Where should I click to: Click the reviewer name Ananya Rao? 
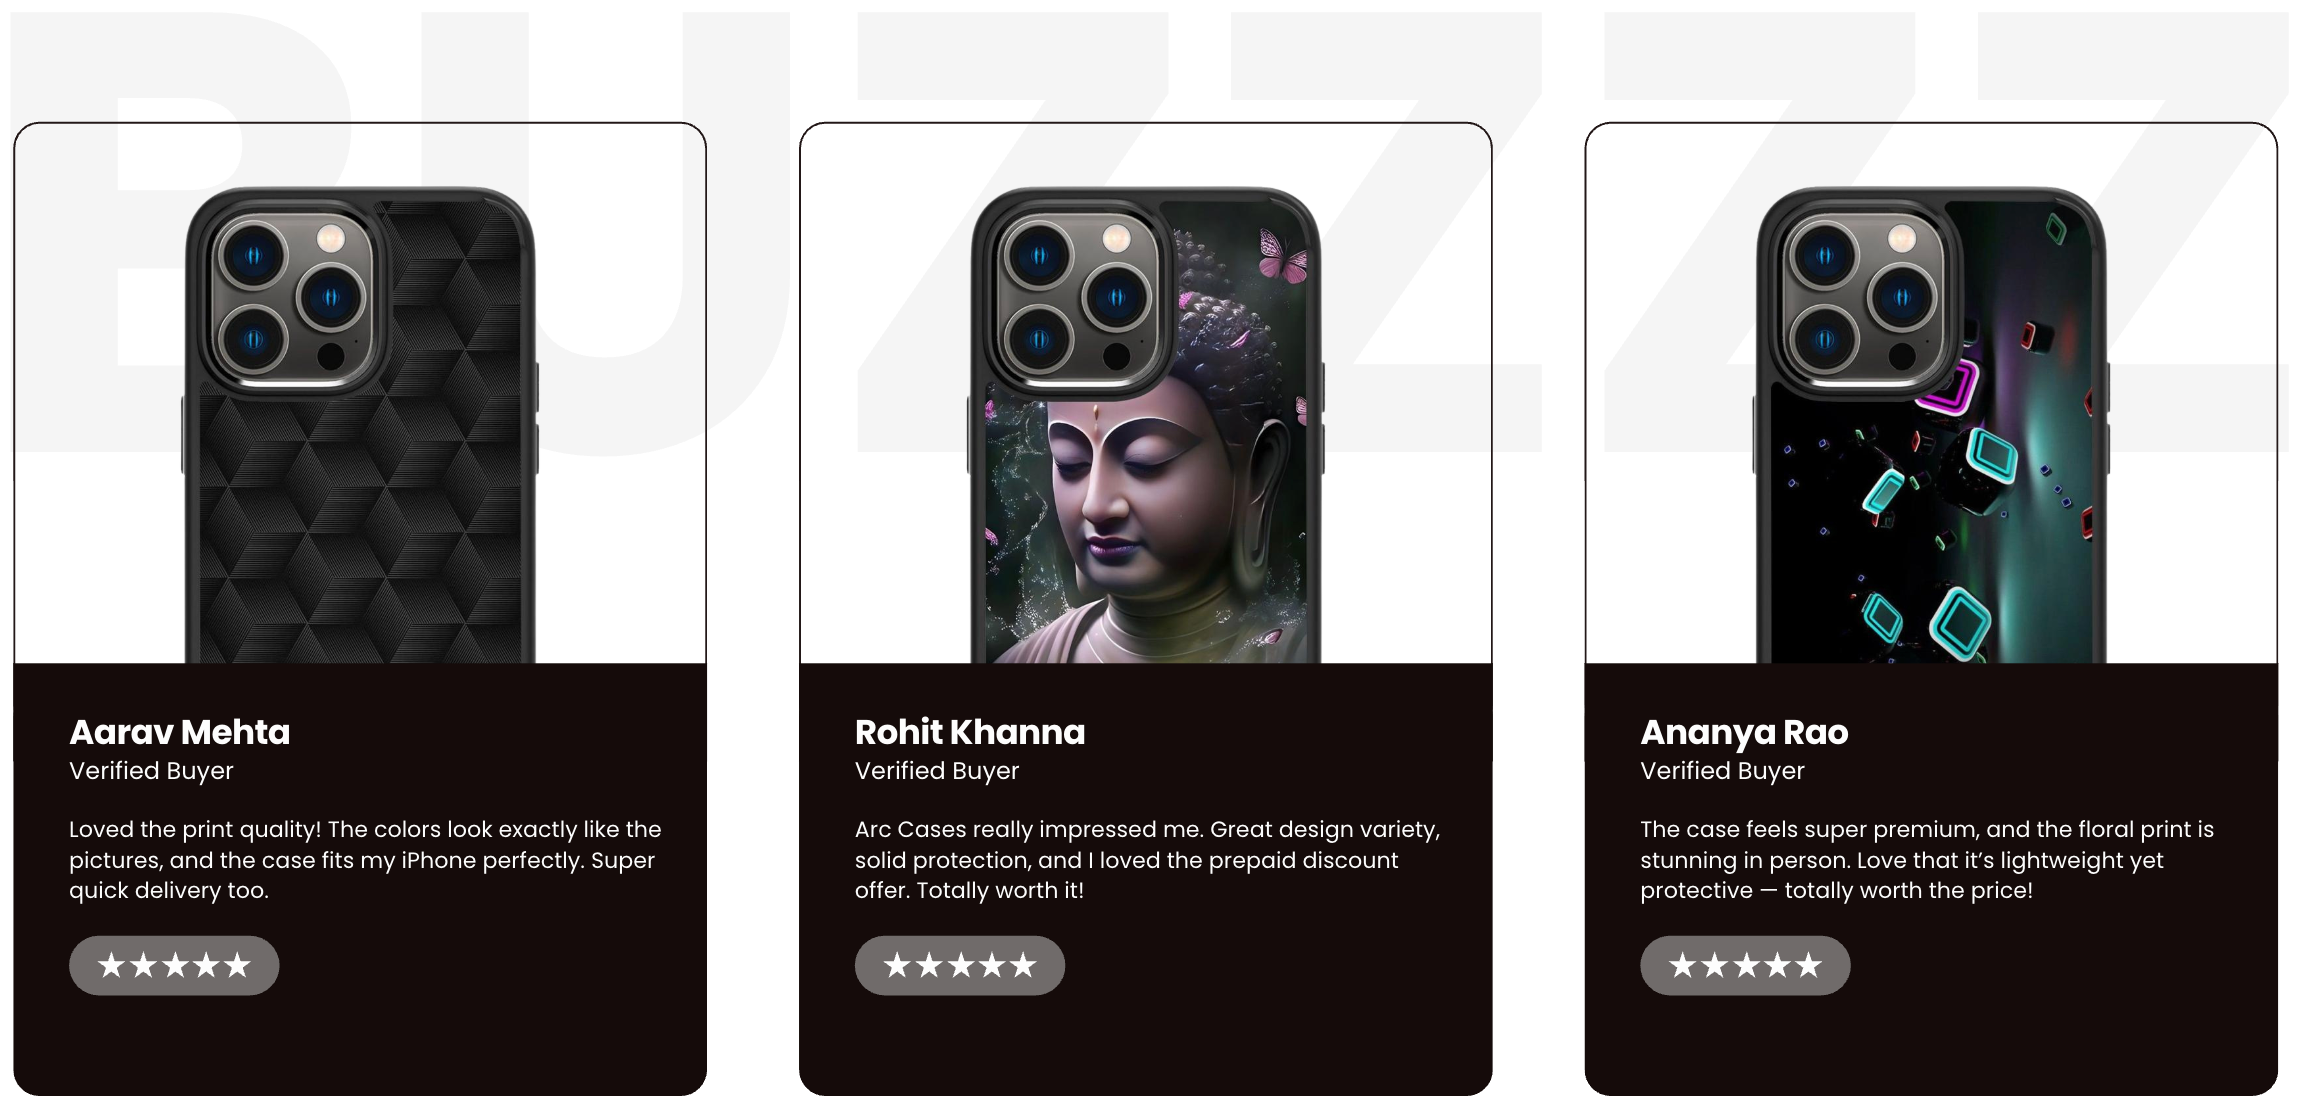click(1744, 733)
